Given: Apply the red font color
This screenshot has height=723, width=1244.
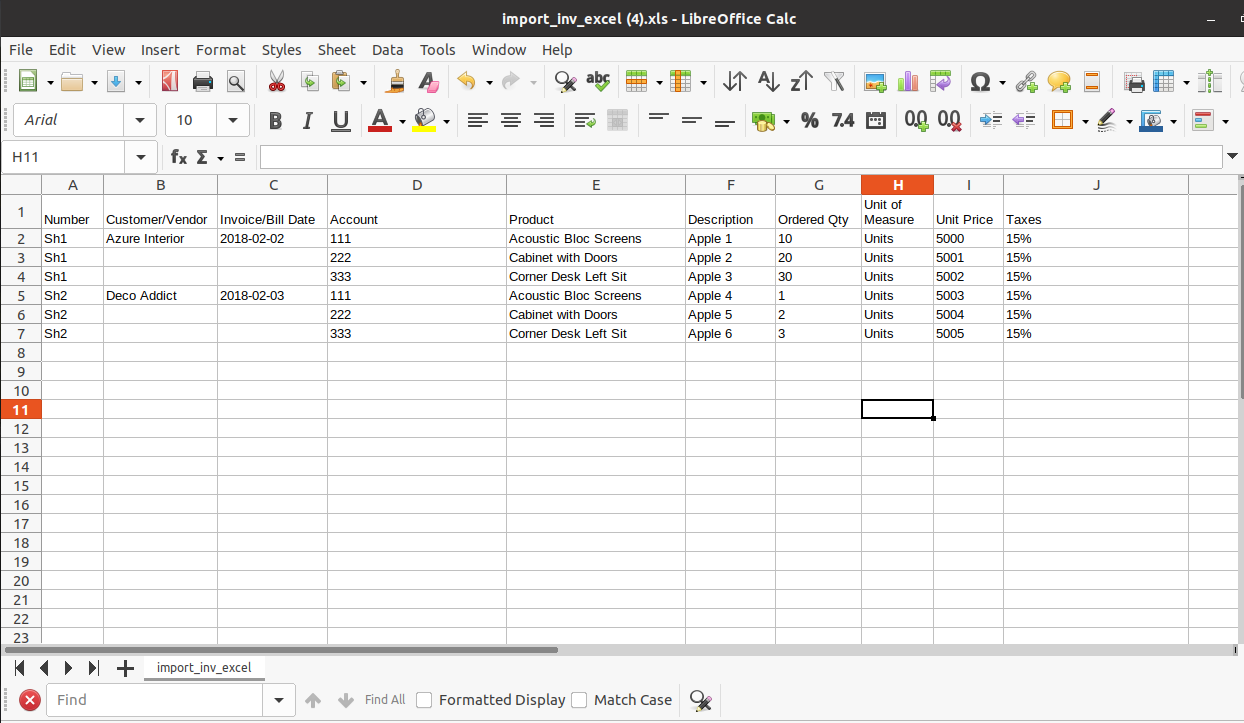Looking at the screenshot, I should pyautogui.click(x=380, y=121).
